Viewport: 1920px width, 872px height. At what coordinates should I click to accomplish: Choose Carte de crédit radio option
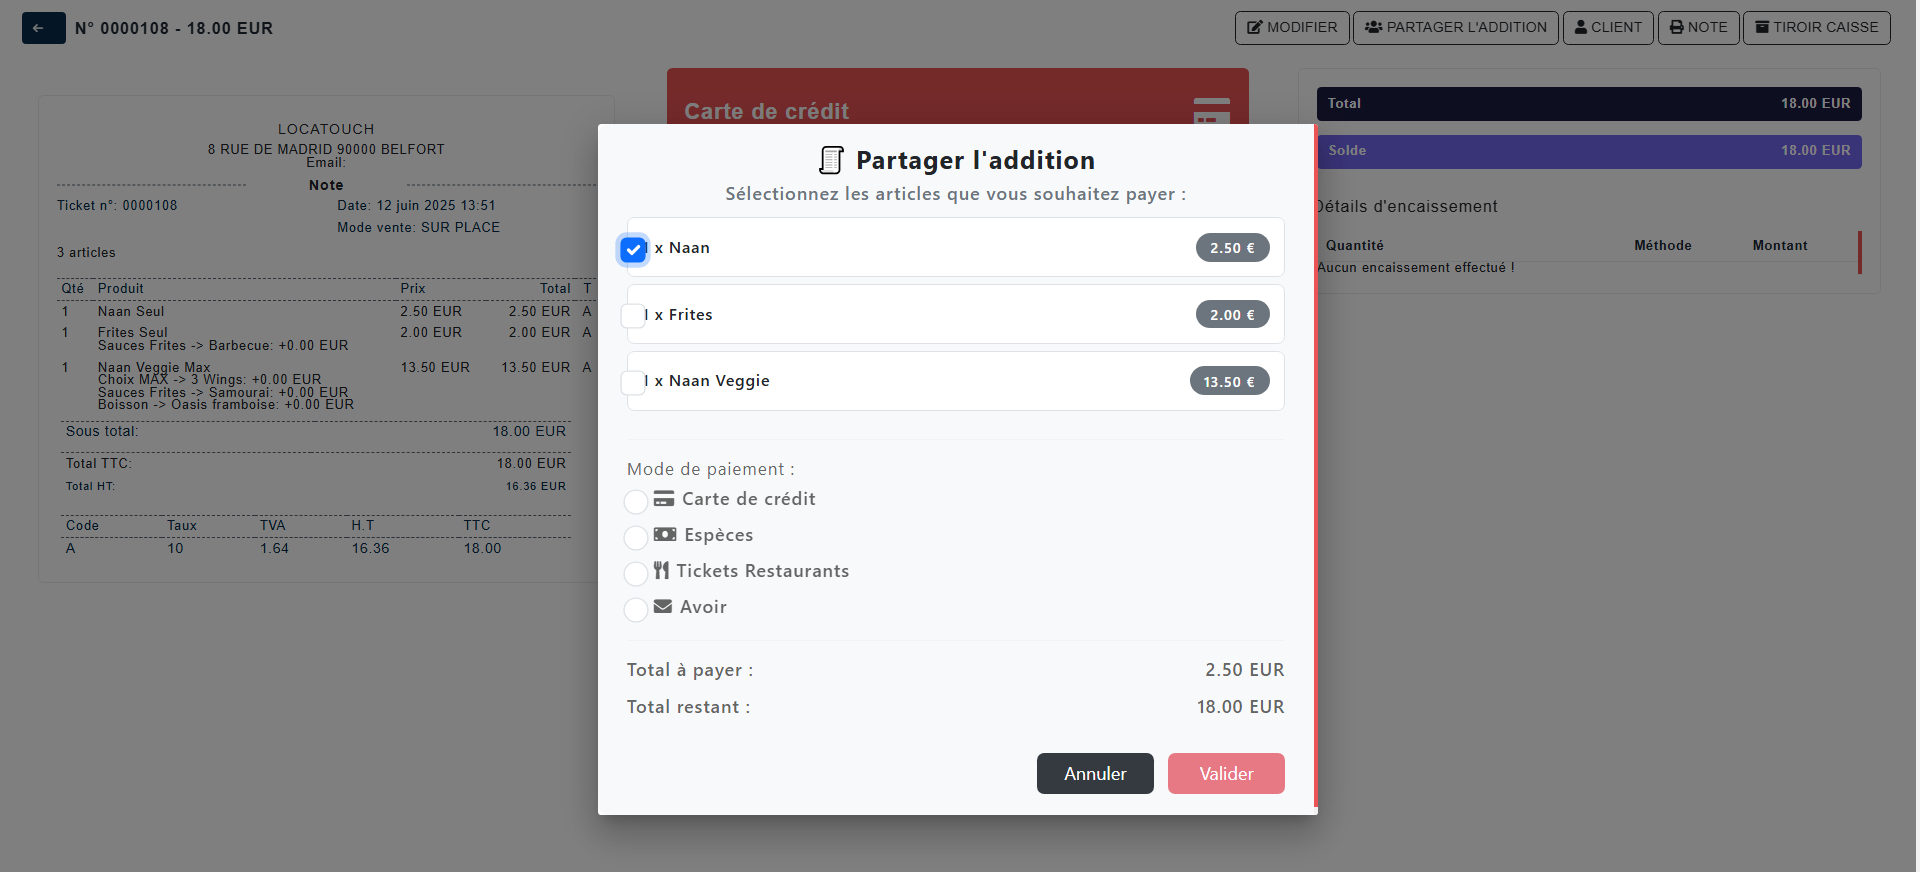point(636,501)
